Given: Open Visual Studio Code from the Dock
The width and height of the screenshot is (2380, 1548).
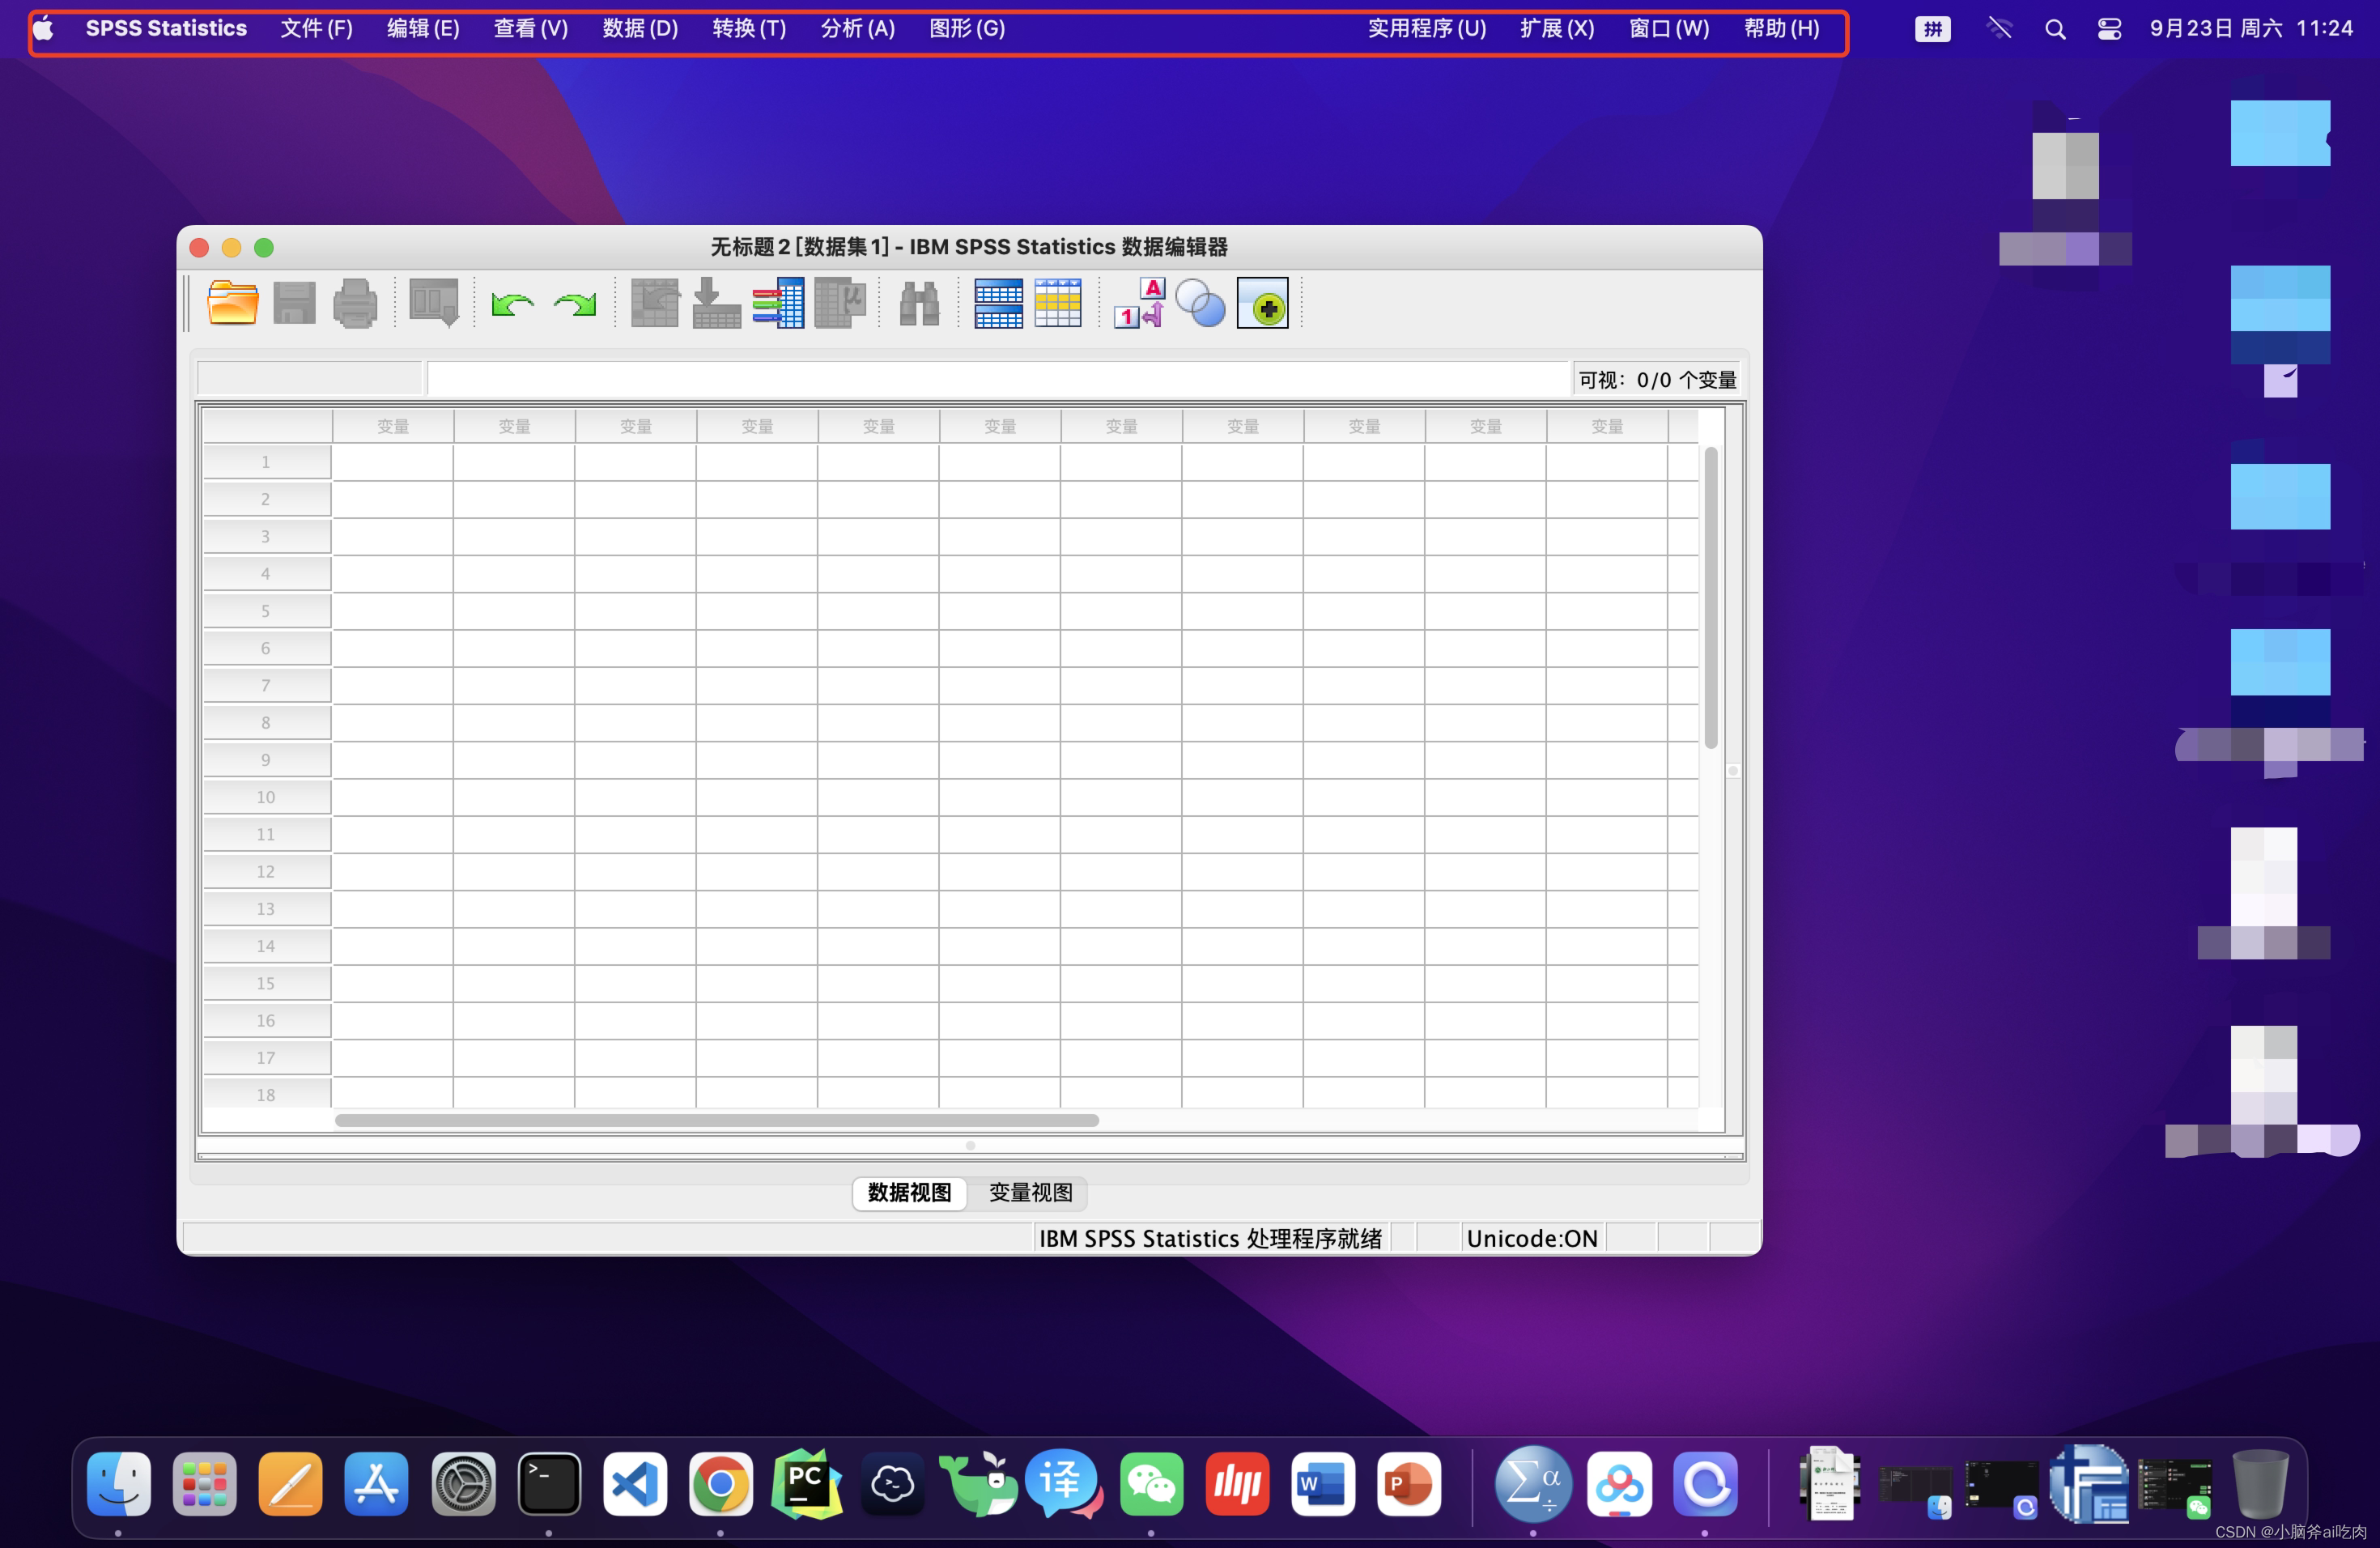Looking at the screenshot, I should (x=635, y=1483).
